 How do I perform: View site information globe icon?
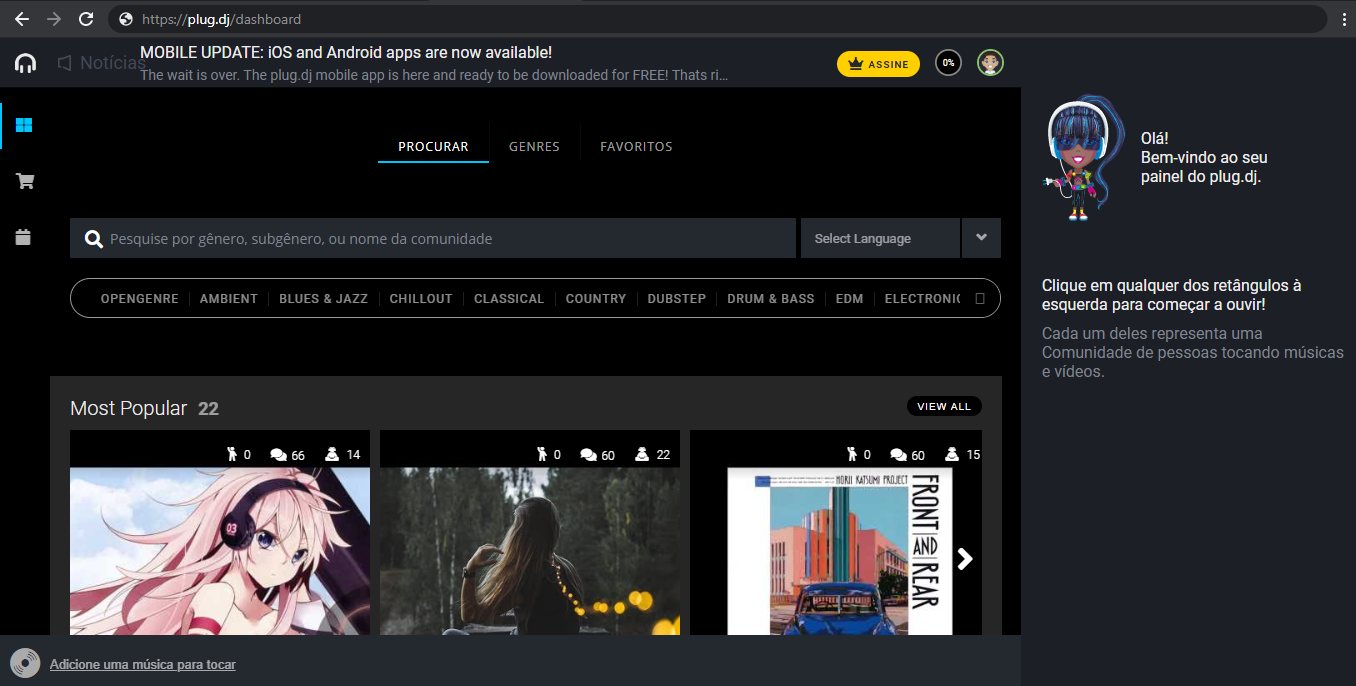point(126,19)
